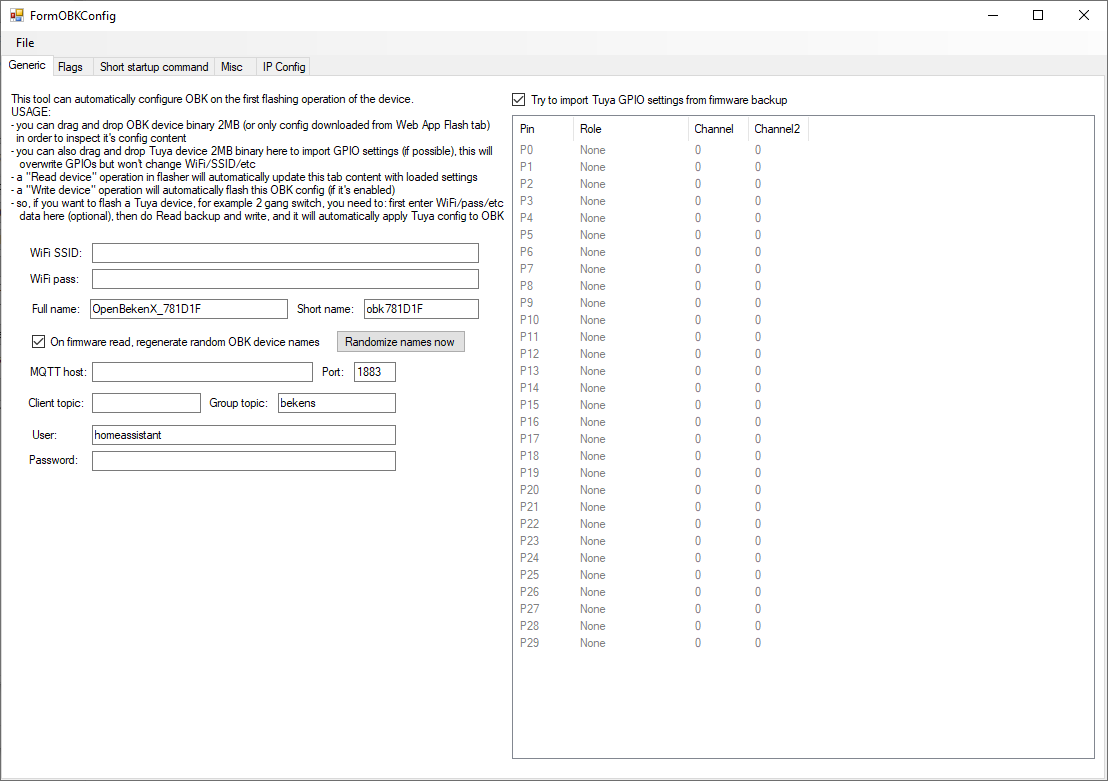Switch to the Flags tab
Viewport: 1108px width, 781px height.
[x=70, y=66]
